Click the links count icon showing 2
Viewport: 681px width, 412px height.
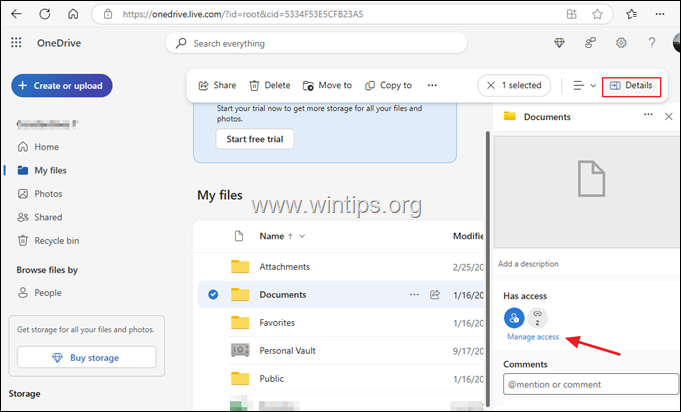pos(537,318)
